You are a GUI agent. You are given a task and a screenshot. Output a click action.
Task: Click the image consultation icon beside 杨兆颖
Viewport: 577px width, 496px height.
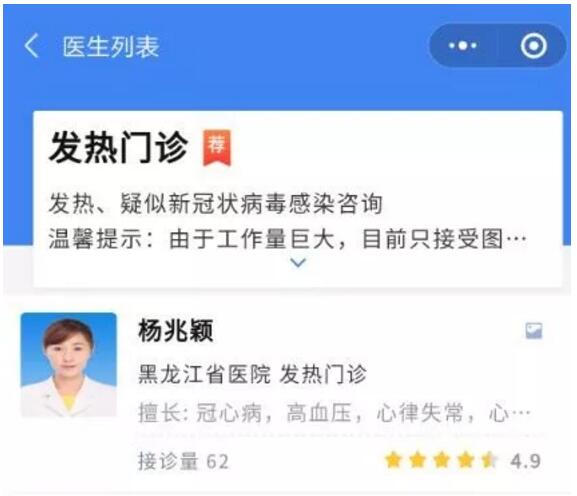pyautogui.click(x=534, y=330)
